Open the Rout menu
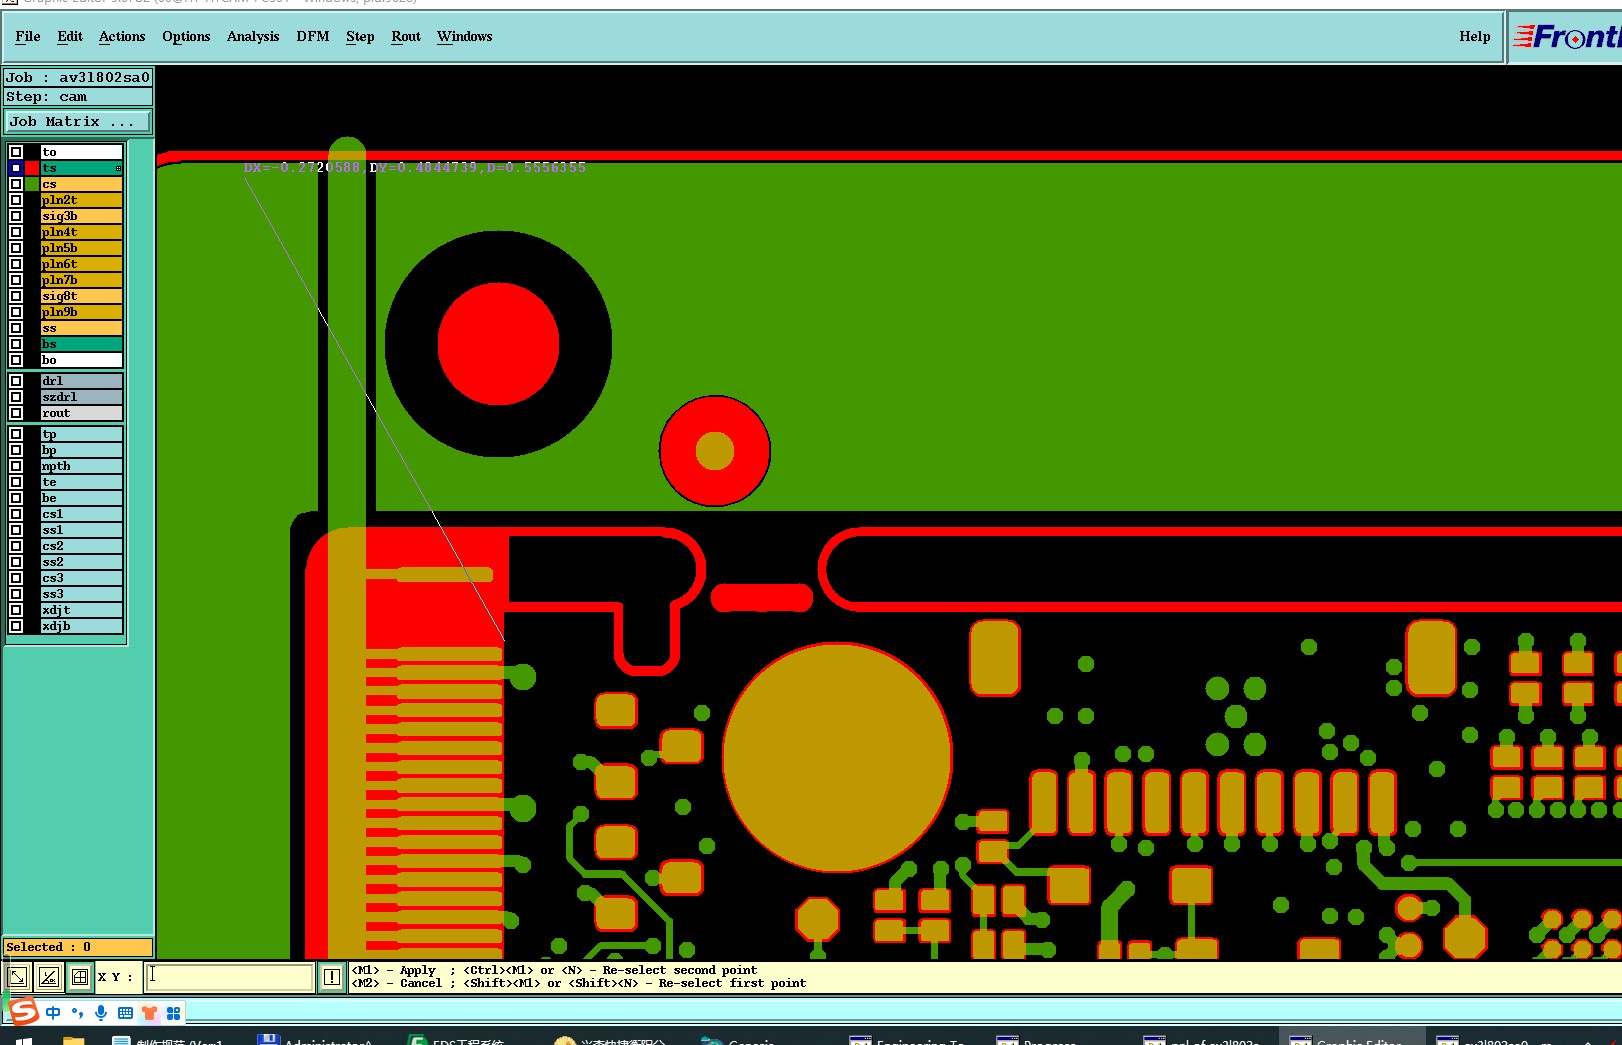Viewport: 1622px width, 1045px height. point(406,36)
